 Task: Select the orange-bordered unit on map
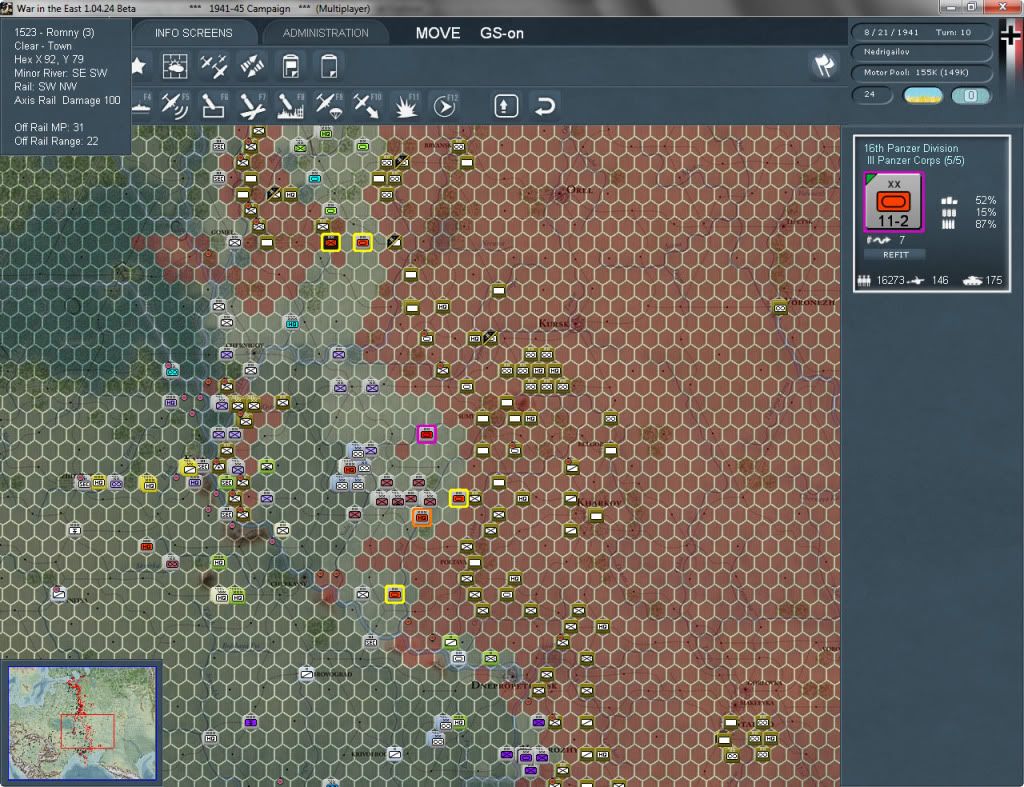click(x=422, y=517)
